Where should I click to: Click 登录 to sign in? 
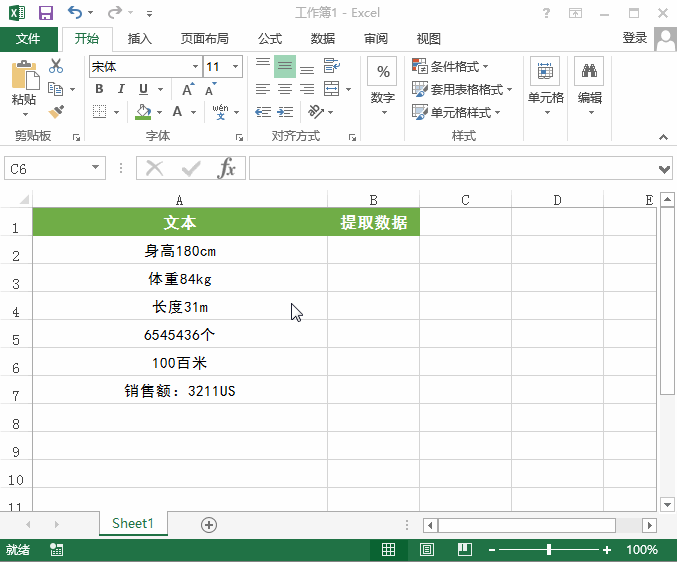pyautogui.click(x=634, y=38)
